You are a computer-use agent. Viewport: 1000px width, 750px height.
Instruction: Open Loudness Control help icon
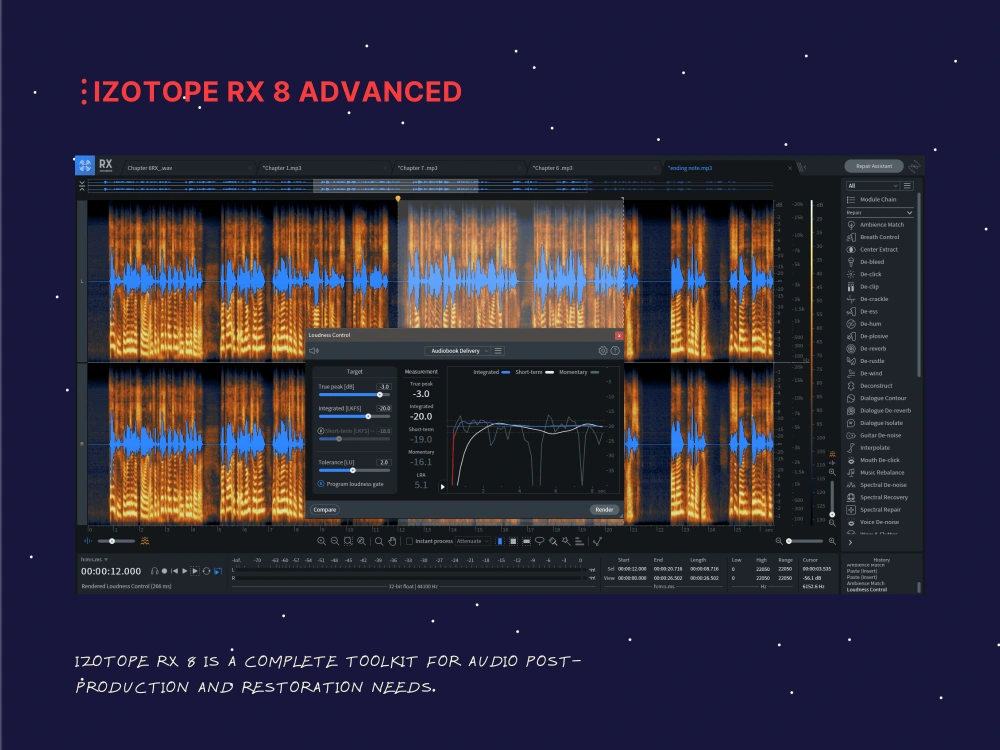pyautogui.click(x=615, y=351)
